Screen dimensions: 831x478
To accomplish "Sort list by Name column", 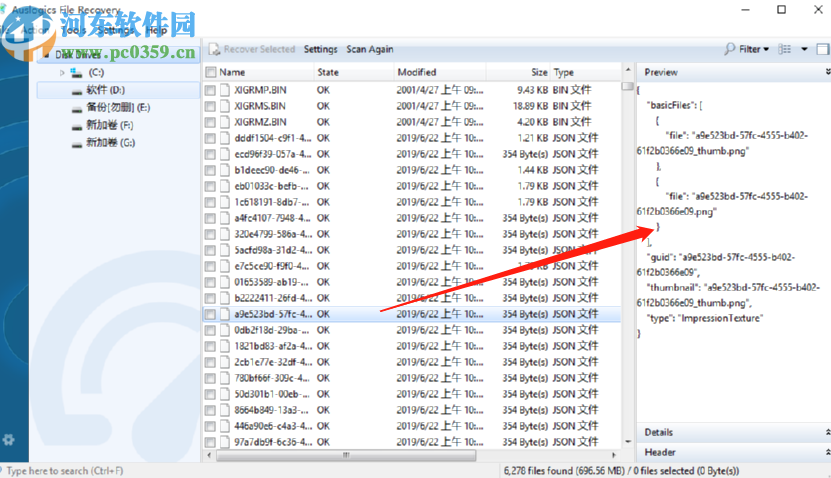I will tap(232, 72).
